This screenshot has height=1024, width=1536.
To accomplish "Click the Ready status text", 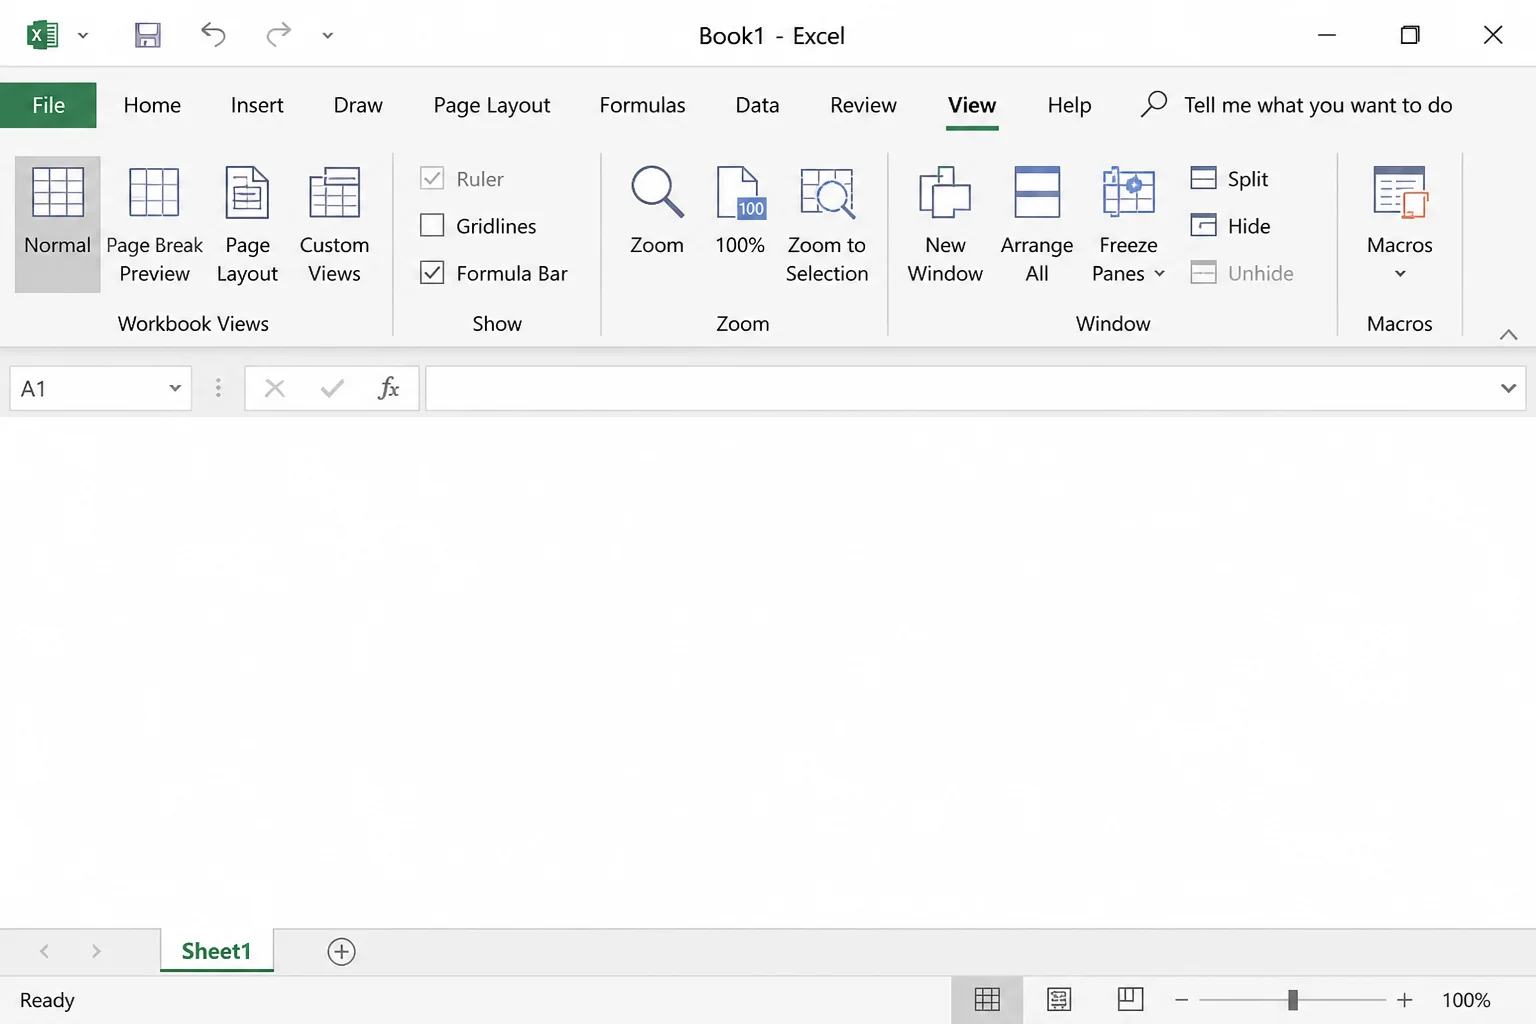I will [x=47, y=1000].
